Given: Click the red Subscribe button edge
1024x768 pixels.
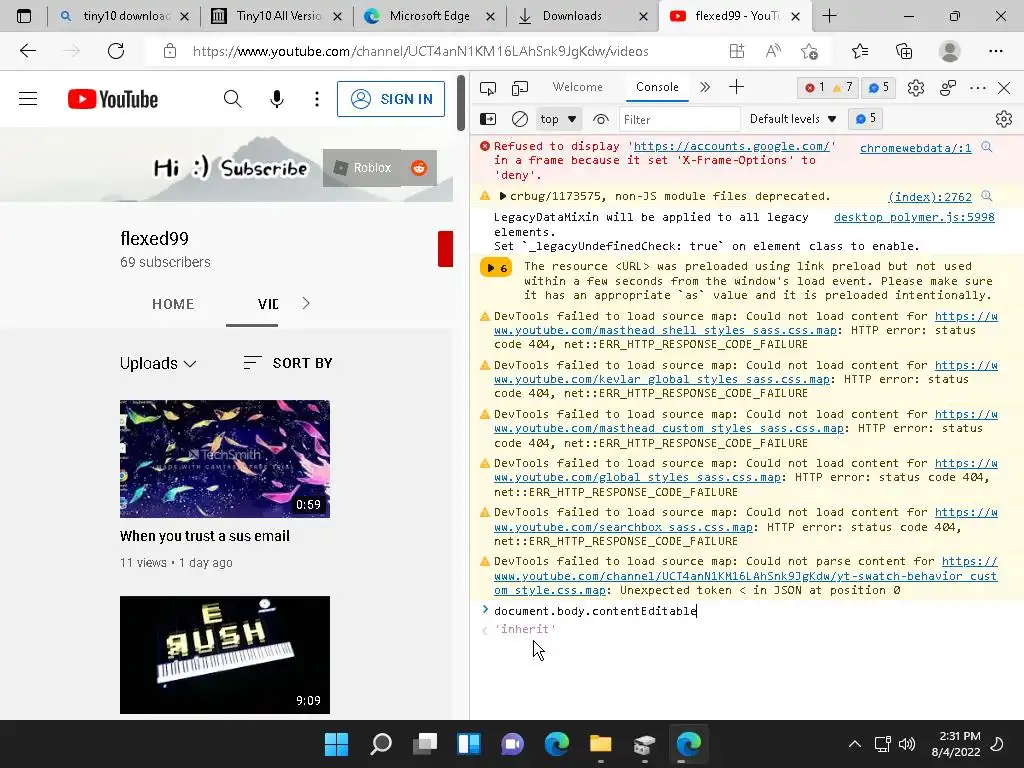Looking at the screenshot, I should (x=445, y=249).
